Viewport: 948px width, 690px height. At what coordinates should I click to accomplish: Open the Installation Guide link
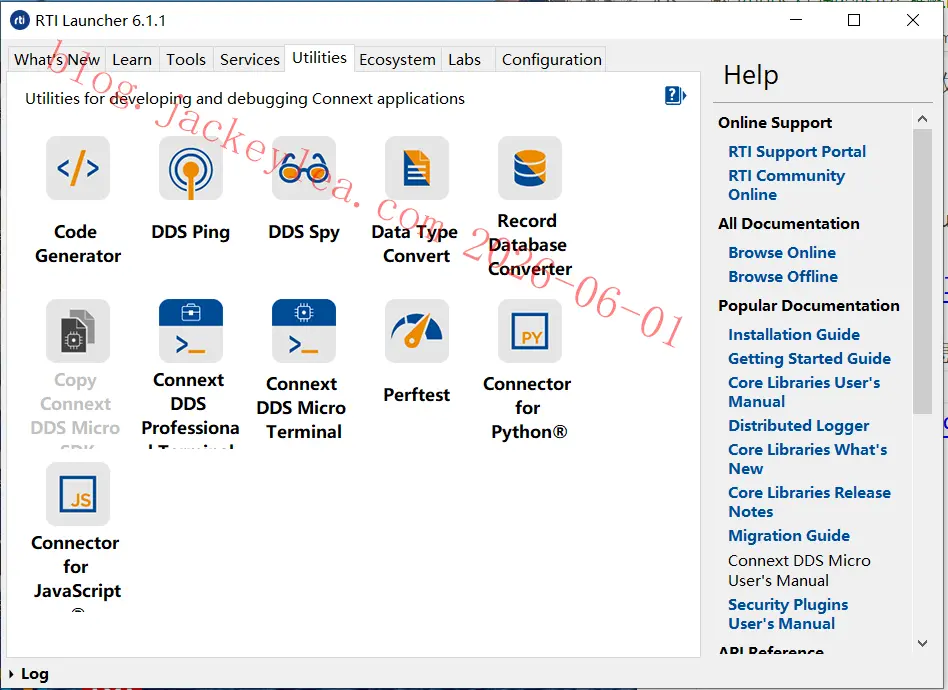click(794, 334)
